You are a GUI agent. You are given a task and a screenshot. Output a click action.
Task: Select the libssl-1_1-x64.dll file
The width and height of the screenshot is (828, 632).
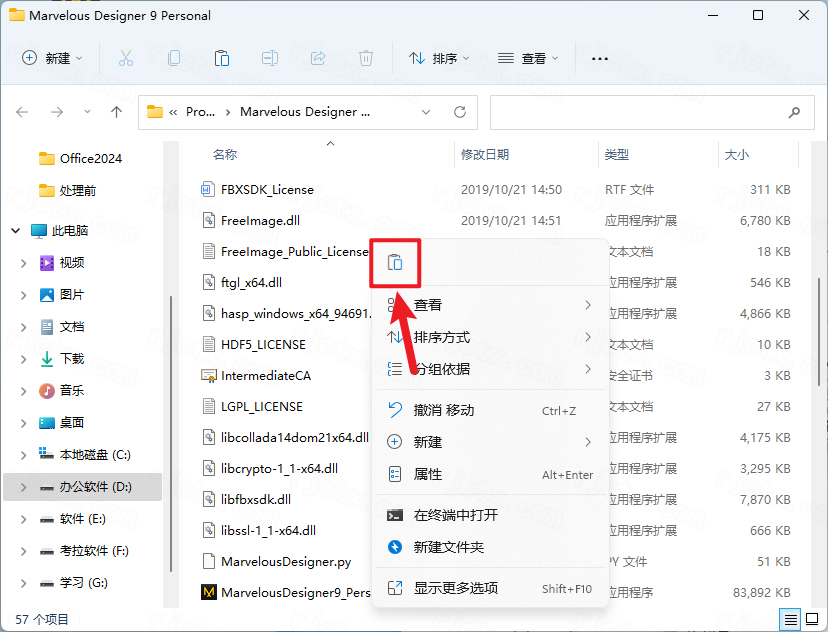coord(259,531)
